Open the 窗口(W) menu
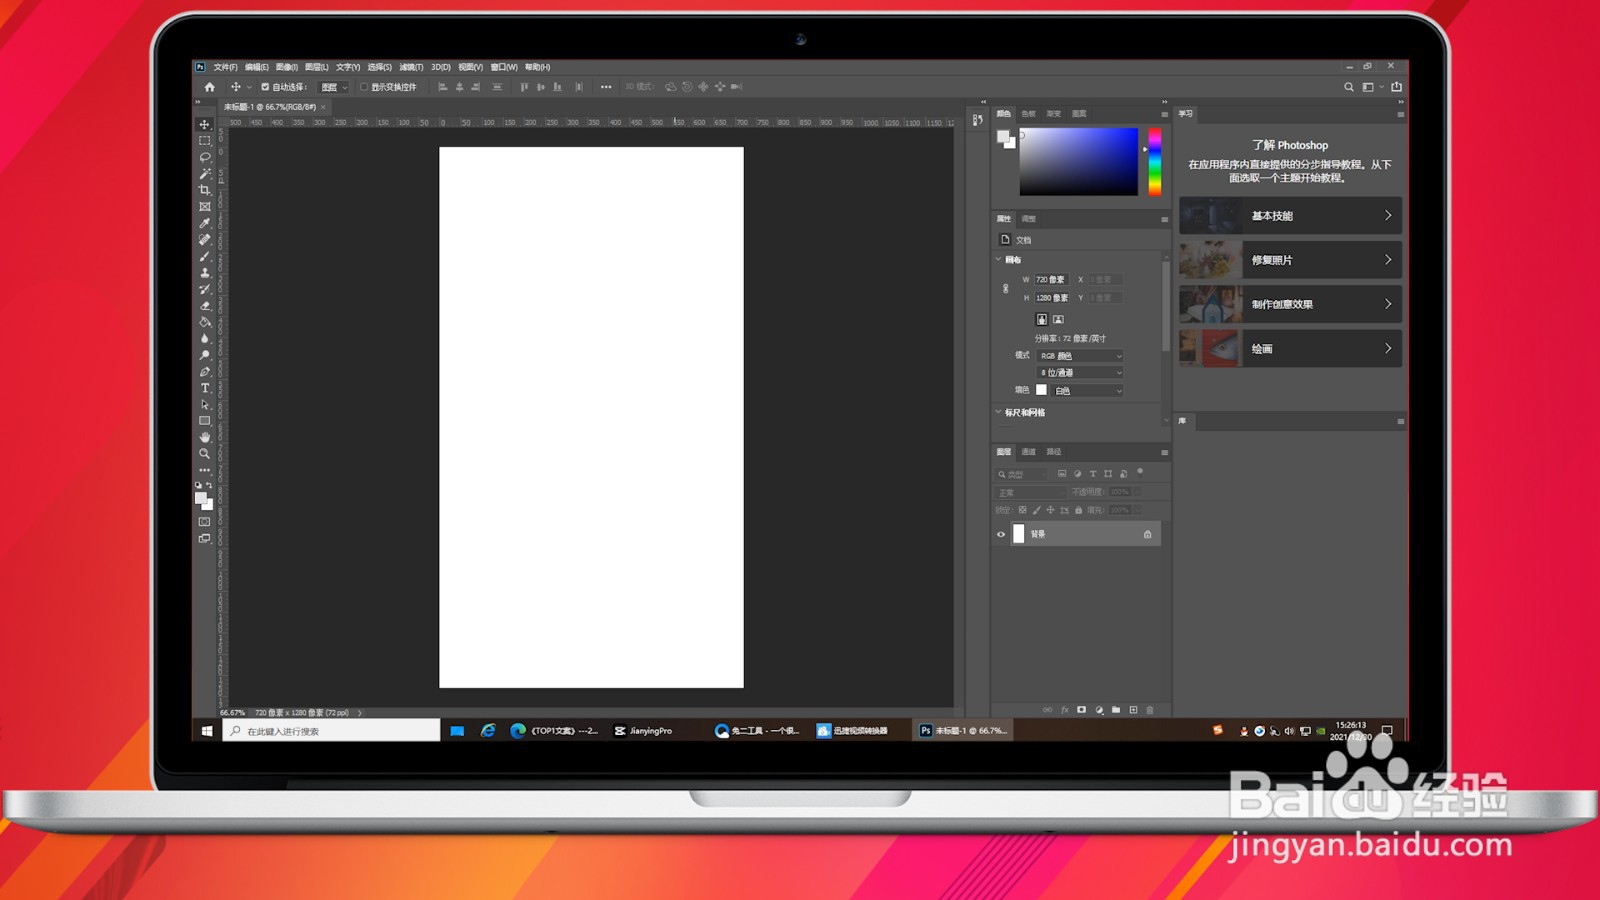Image resolution: width=1600 pixels, height=900 pixels. pyautogui.click(x=504, y=67)
